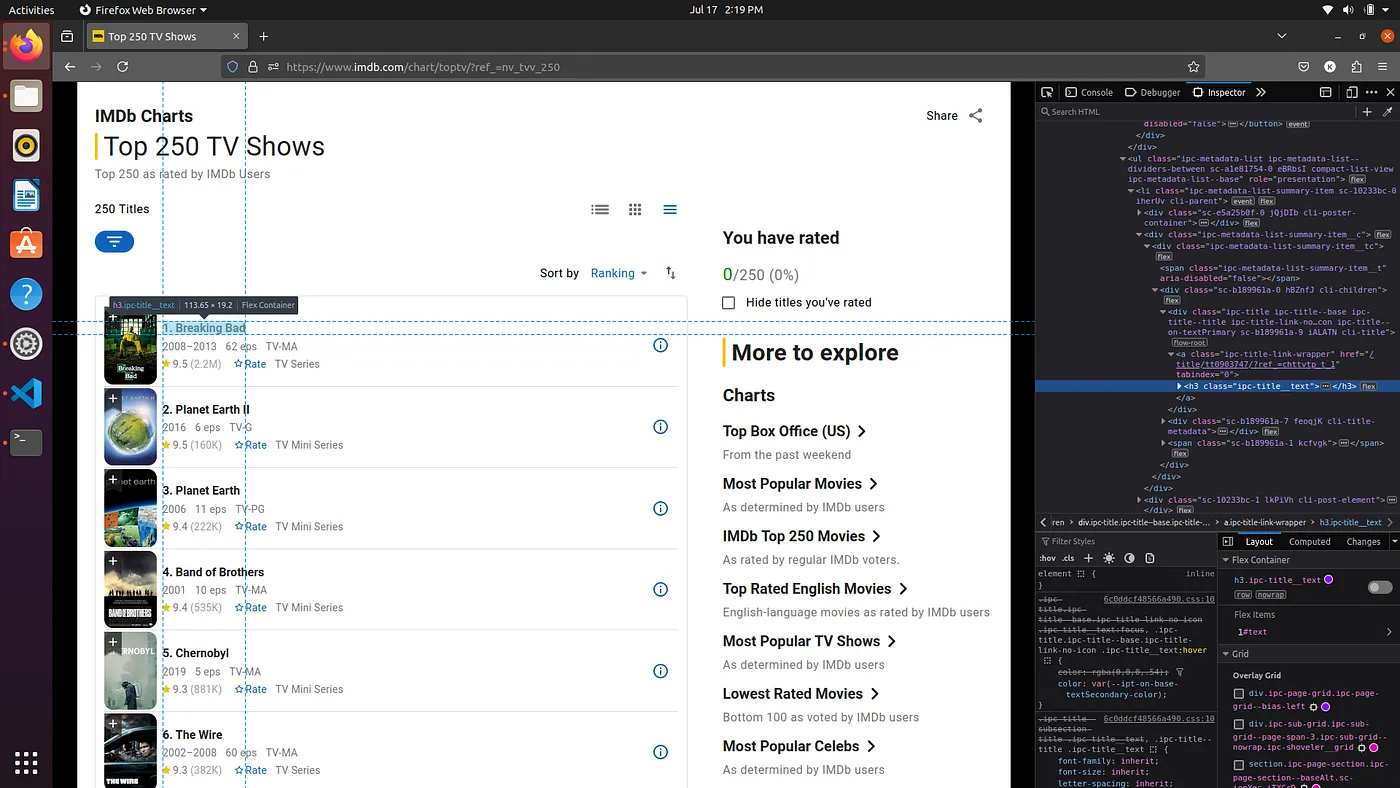This screenshot has height=788, width=1400.
Task: Add new CSS rule plus icon
Action: point(1090,558)
